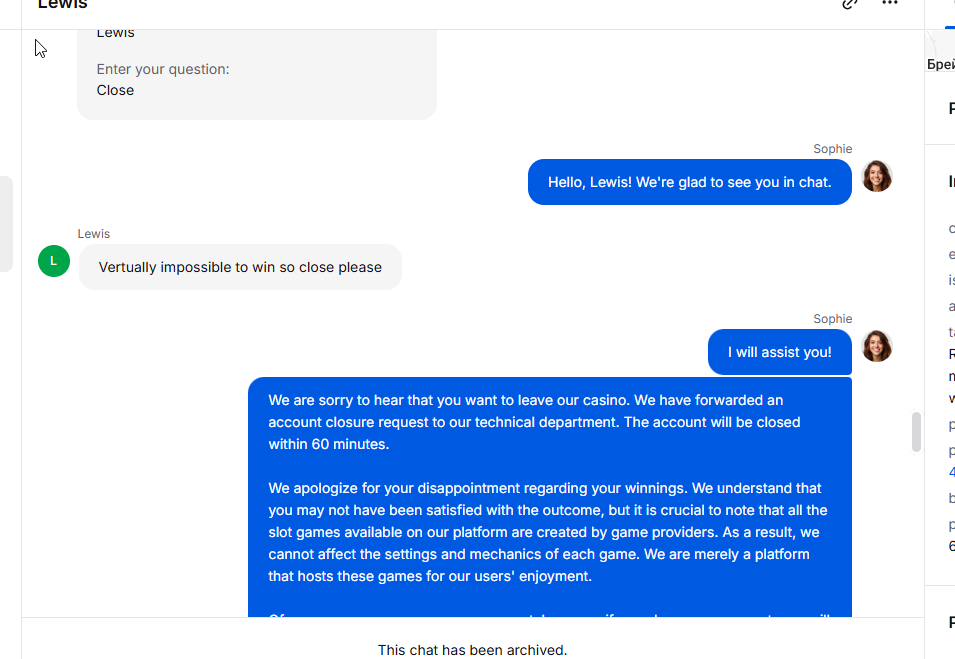This screenshot has height=659, width=955.
Task: Click 'This chat has been archived.' notice
Action: click(x=472, y=650)
